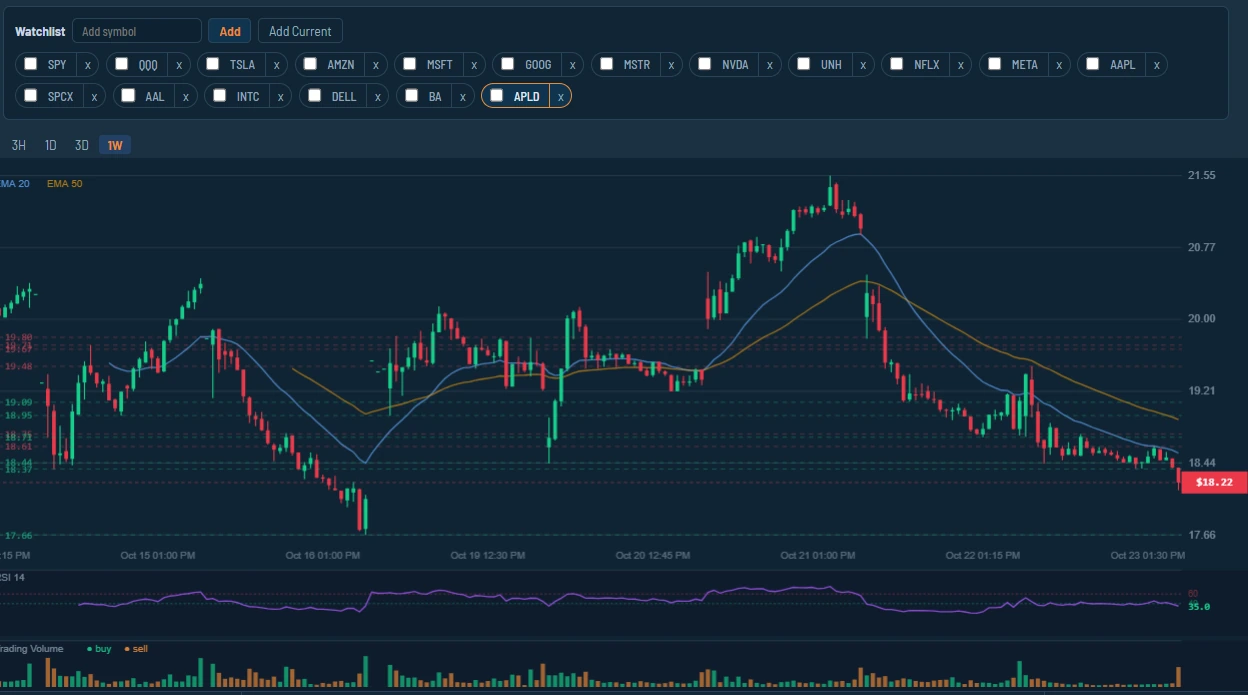The height and width of the screenshot is (695, 1248).
Task: Tick the AAL watchlist checkbox
Action: point(129,96)
